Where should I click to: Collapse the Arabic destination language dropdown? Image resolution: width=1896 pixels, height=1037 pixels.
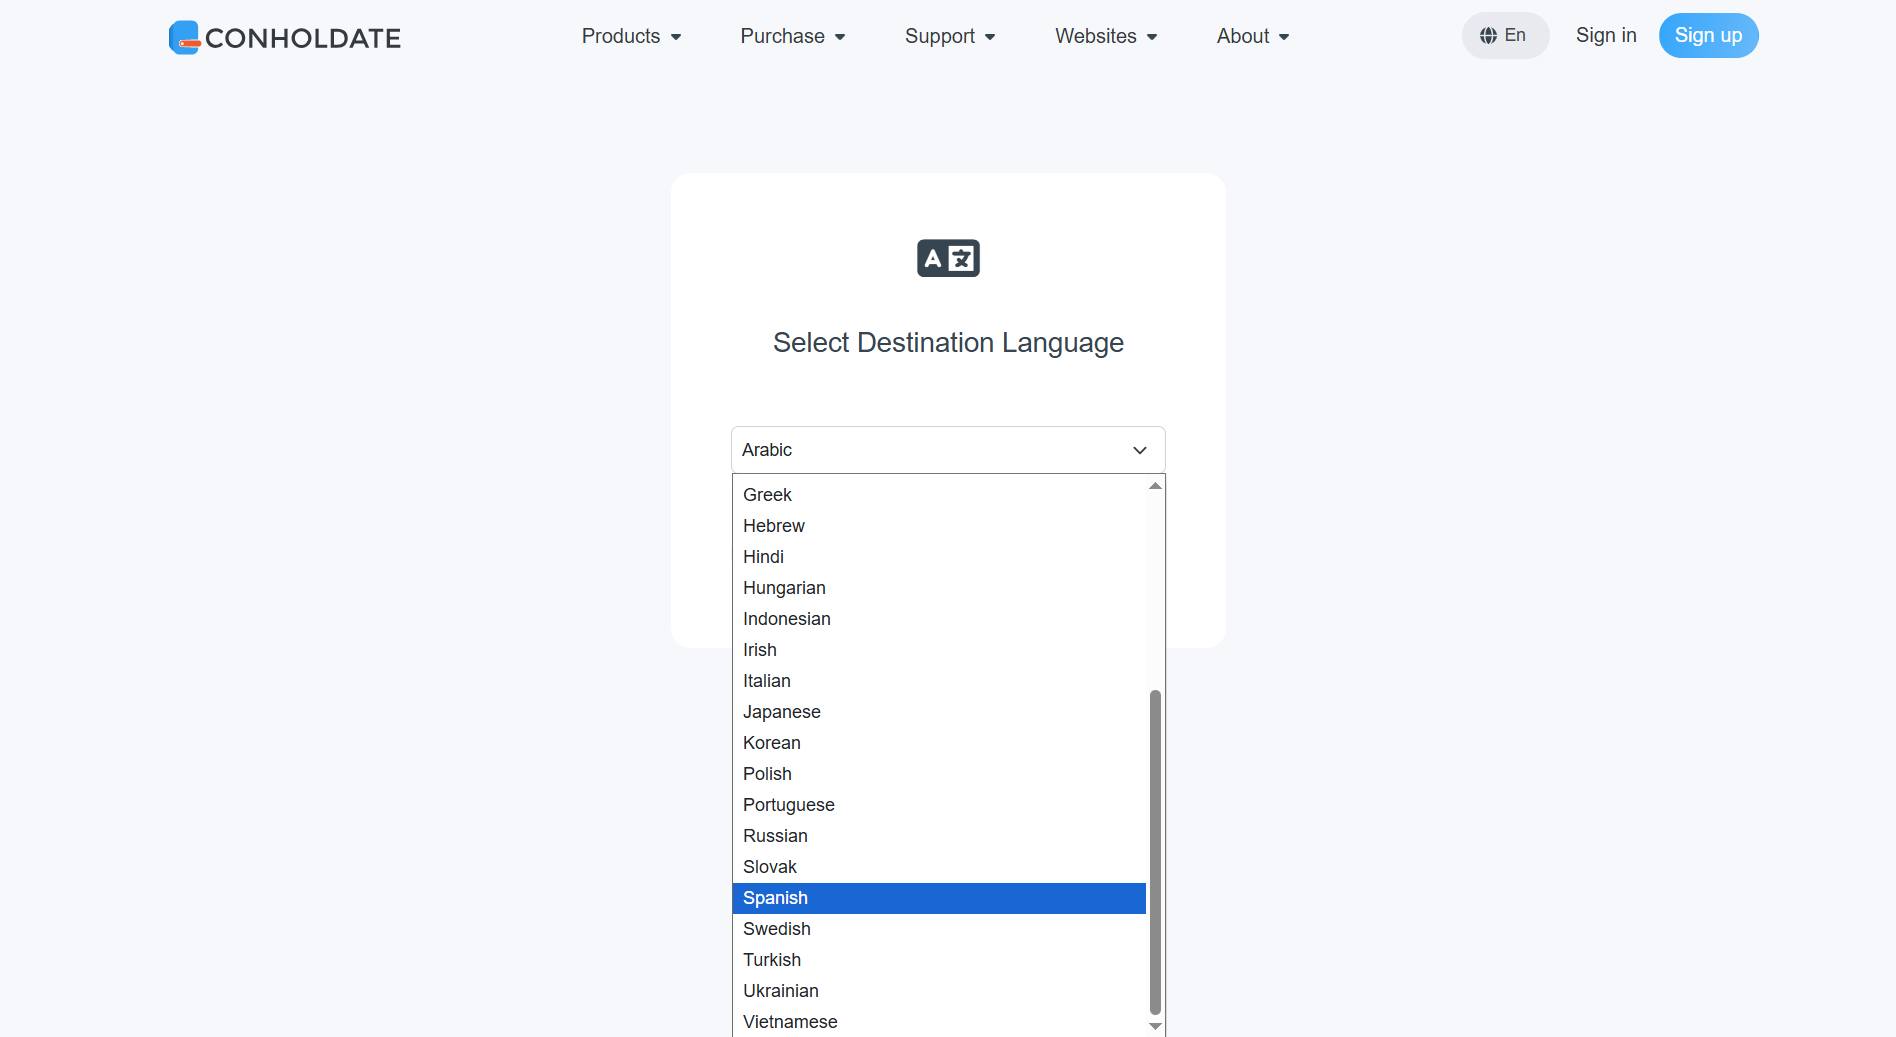click(948, 450)
